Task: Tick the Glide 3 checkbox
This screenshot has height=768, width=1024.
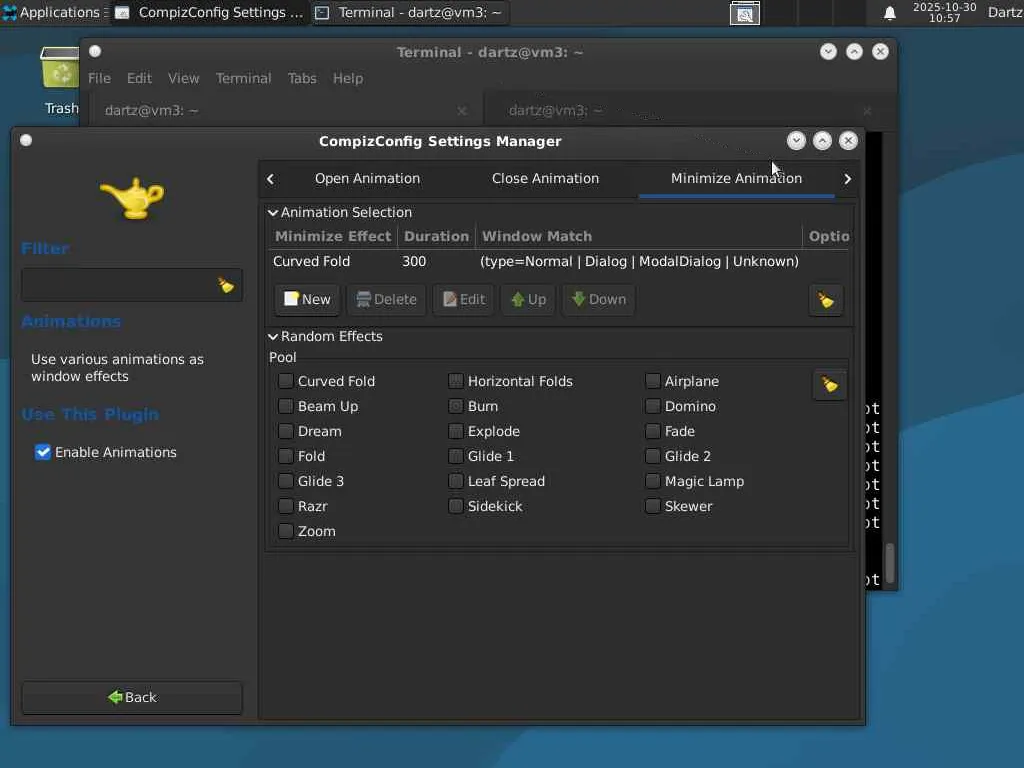Action: (285, 481)
